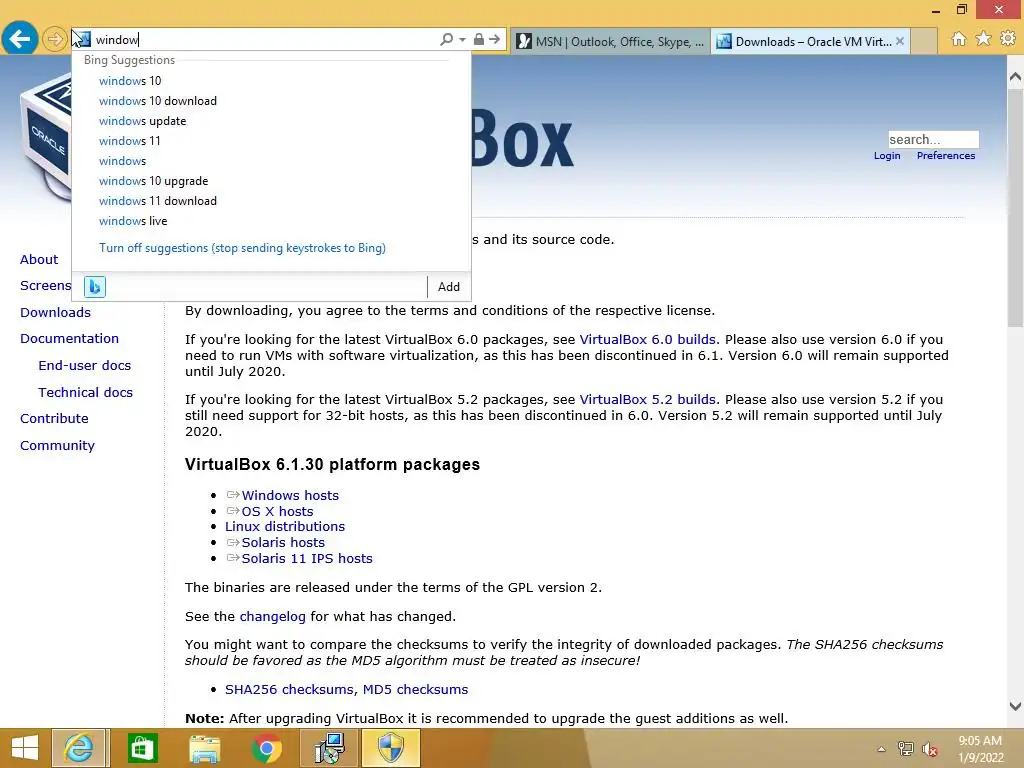Click the Go arrow in the address bar
This screenshot has height=768, width=1024.
tap(494, 39)
